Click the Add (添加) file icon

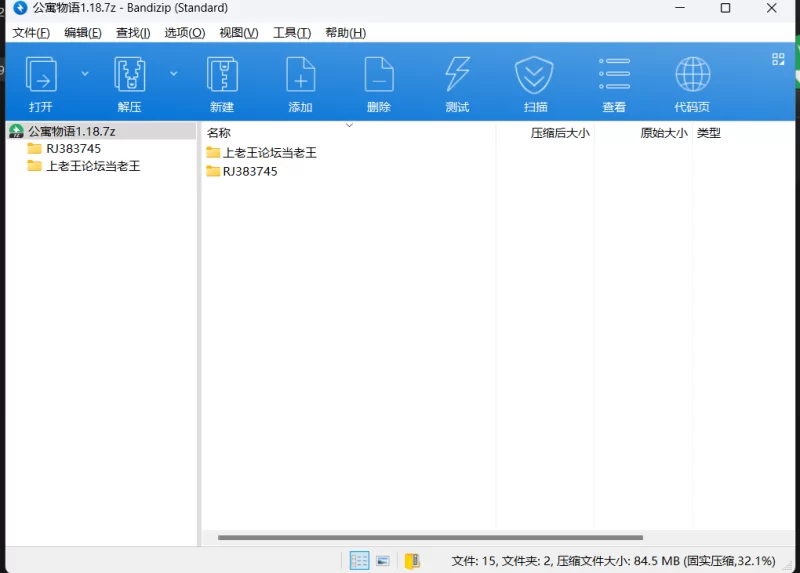[301, 75]
